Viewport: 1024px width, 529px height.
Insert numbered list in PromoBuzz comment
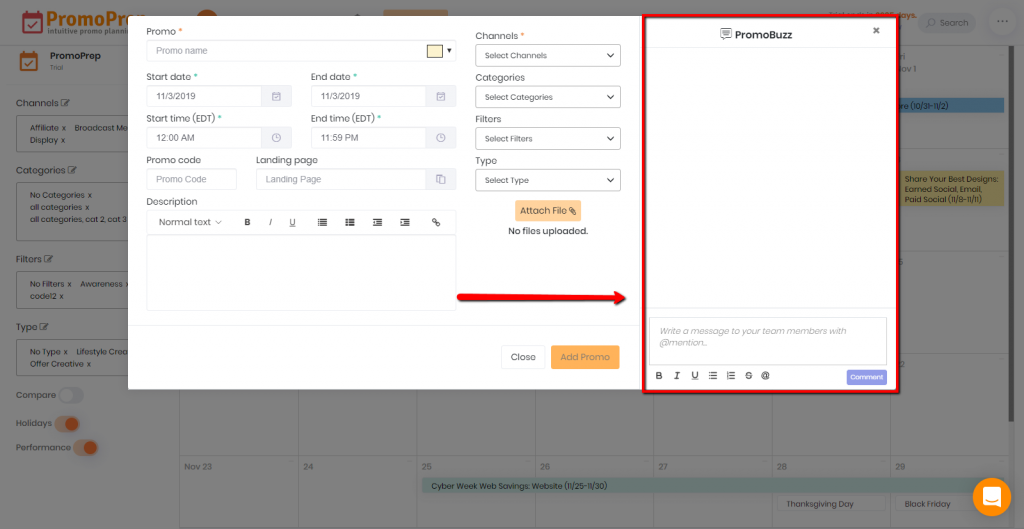(x=731, y=376)
